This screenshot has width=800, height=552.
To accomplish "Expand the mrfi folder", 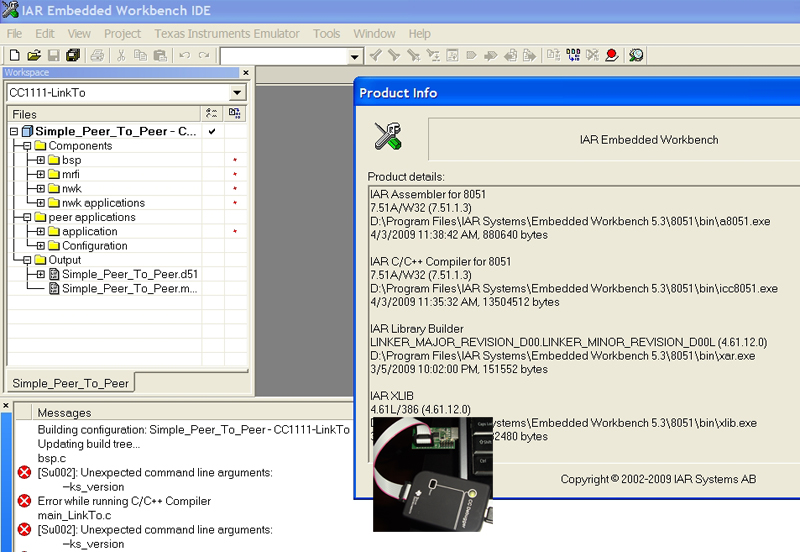I will 41,174.
